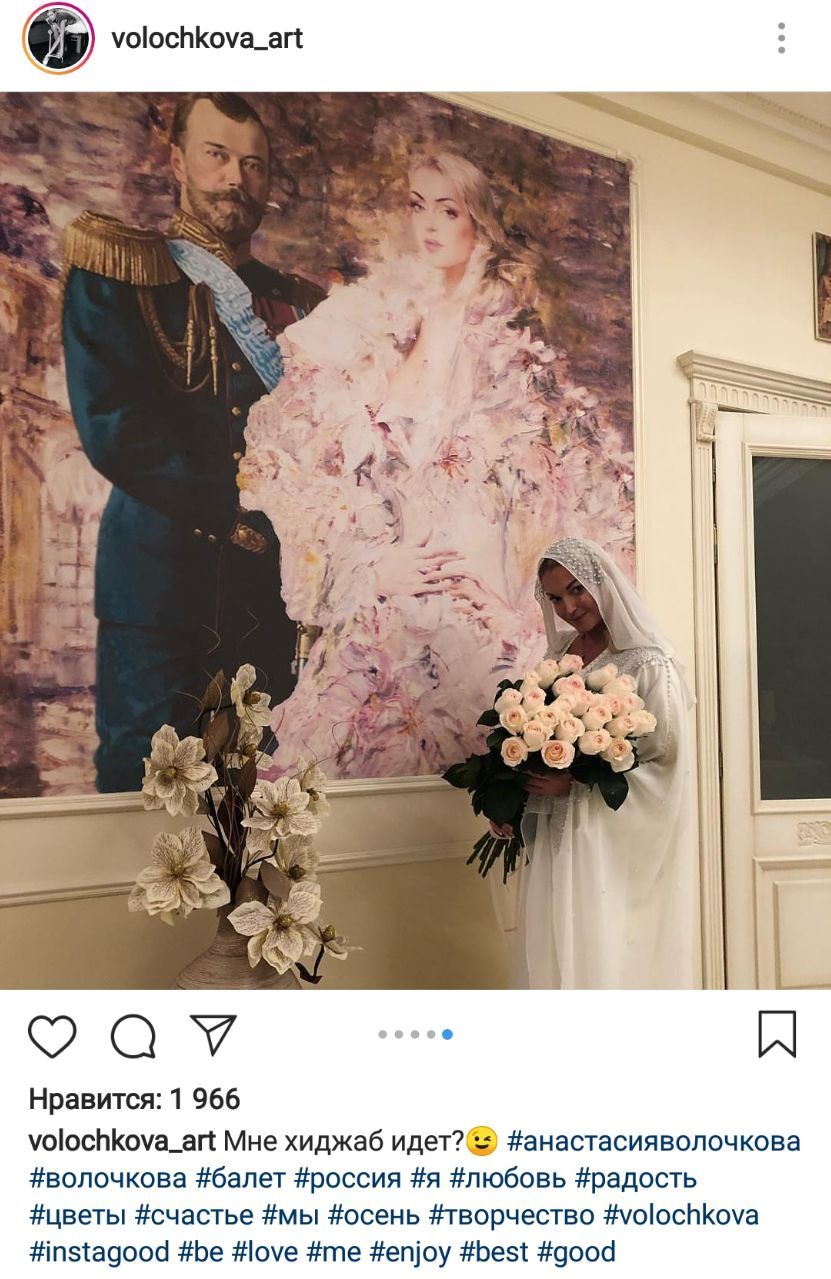831x1279 pixels.
Task: Open volochkova_art profile picture avatar
Action: click(57, 39)
